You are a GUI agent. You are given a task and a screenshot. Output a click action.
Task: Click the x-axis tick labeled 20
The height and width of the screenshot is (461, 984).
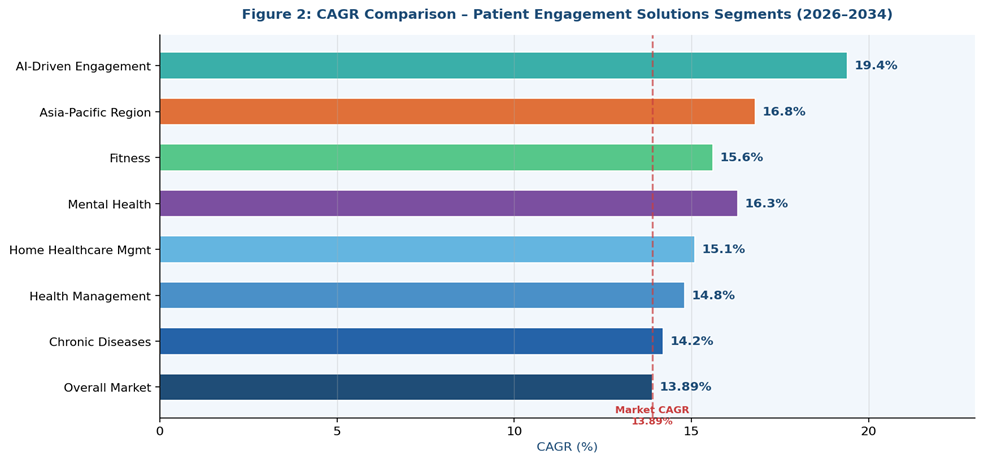tap(868, 431)
